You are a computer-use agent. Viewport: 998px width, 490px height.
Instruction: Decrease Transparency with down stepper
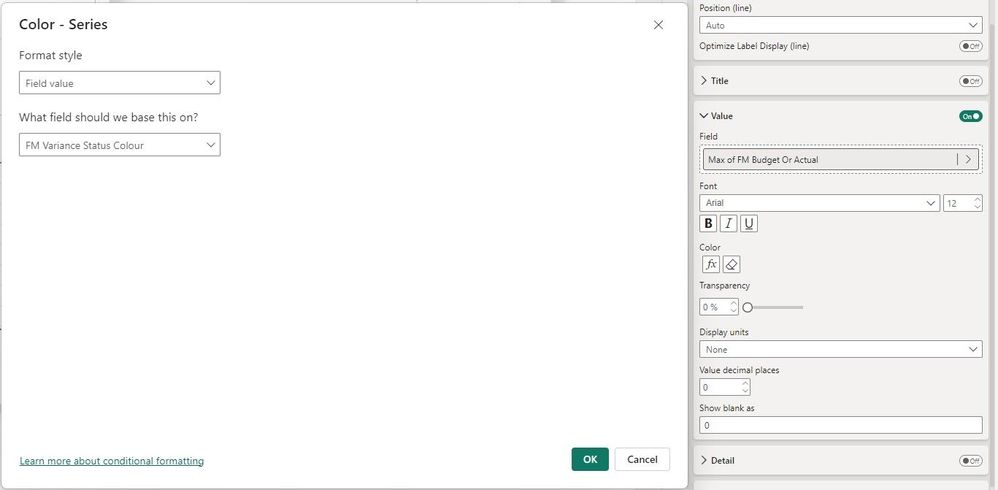coord(733,311)
